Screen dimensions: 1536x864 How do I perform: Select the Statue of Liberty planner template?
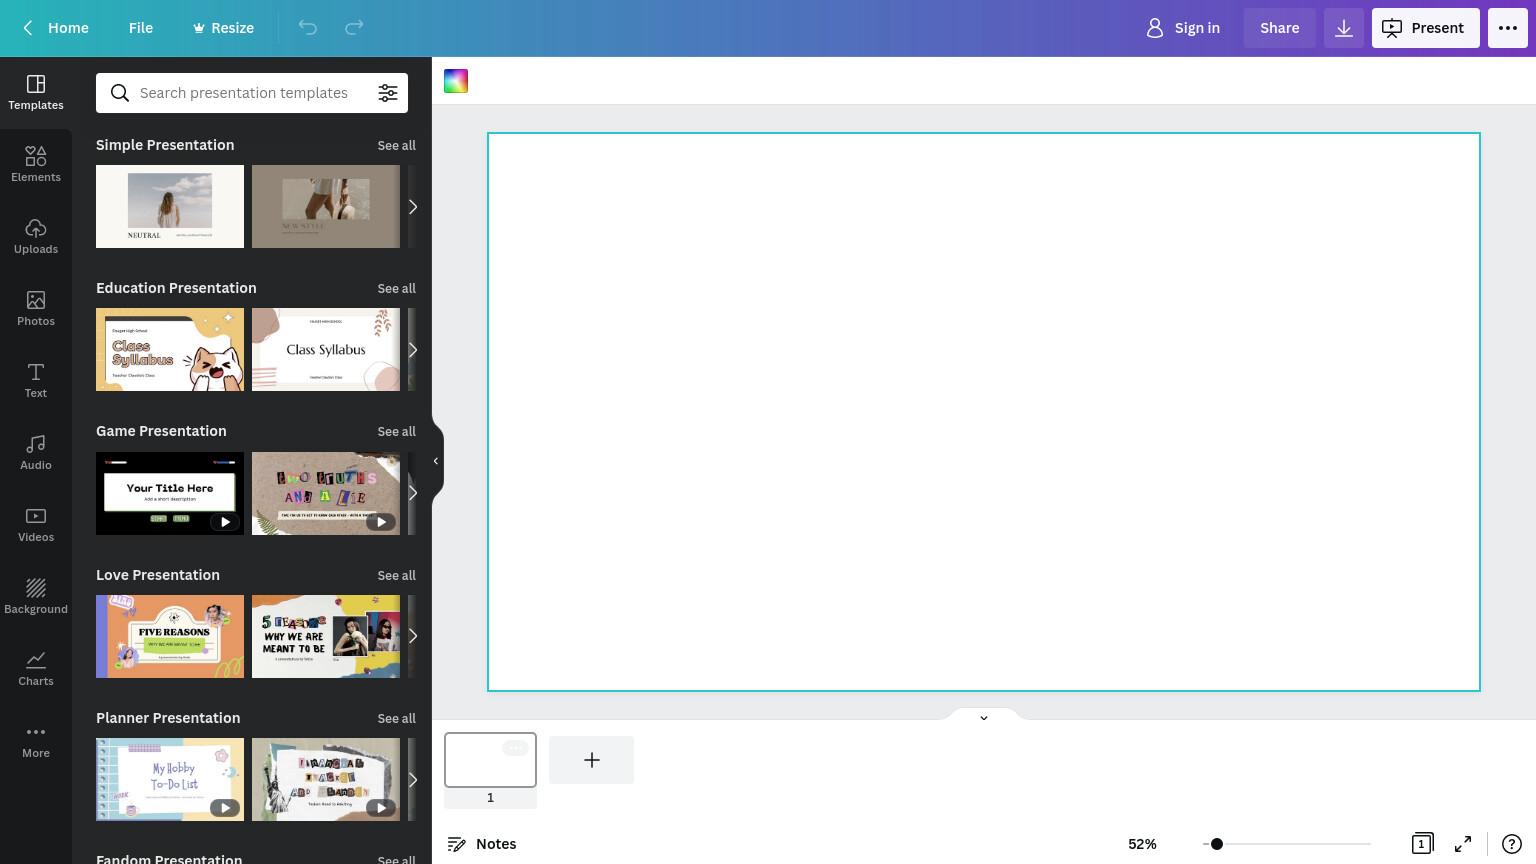point(326,780)
